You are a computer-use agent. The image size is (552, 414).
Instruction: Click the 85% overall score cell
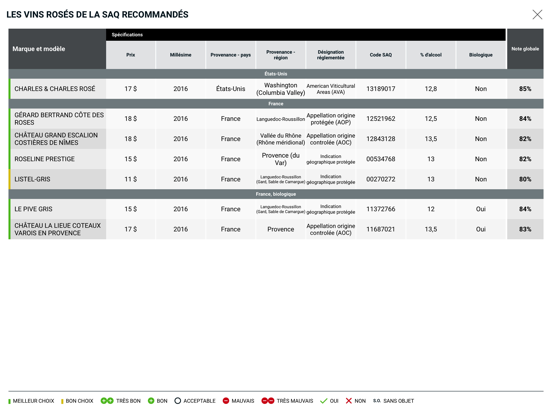[x=525, y=89]
